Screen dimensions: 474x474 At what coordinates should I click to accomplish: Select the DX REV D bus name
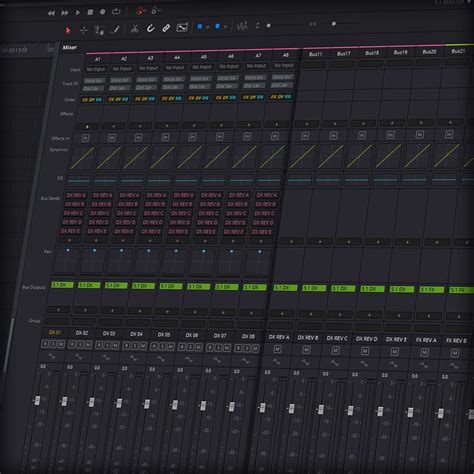367,339
